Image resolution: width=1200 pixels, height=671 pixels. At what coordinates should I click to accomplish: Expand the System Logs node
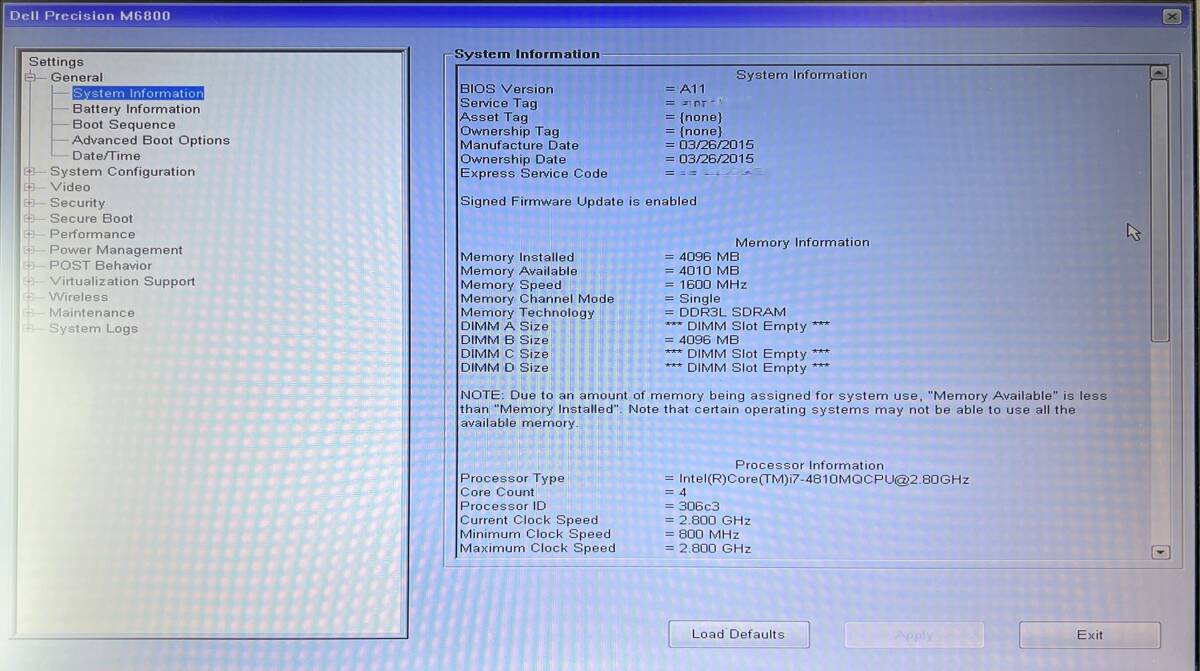(x=30, y=328)
